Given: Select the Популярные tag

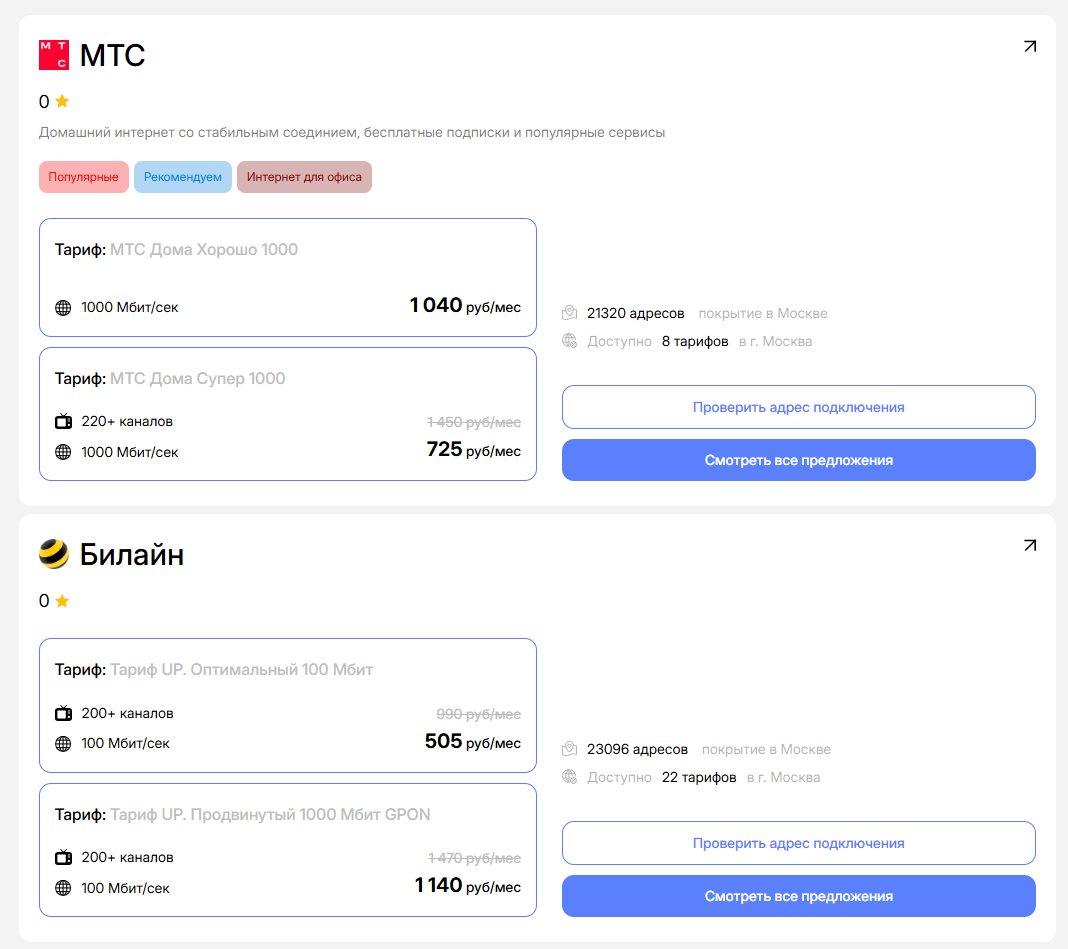Looking at the screenshot, I should [84, 177].
